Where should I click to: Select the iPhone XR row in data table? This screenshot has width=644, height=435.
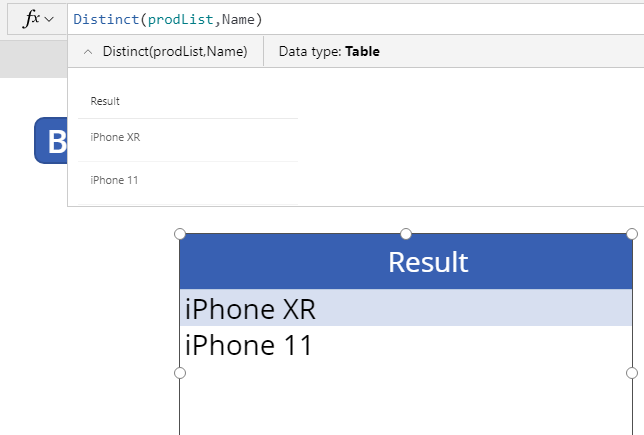point(406,308)
